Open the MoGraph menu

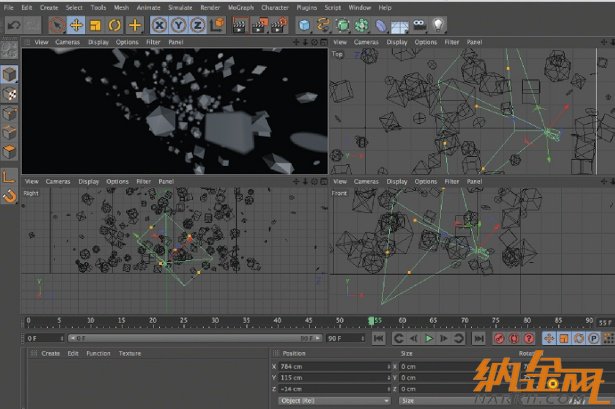pos(241,7)
